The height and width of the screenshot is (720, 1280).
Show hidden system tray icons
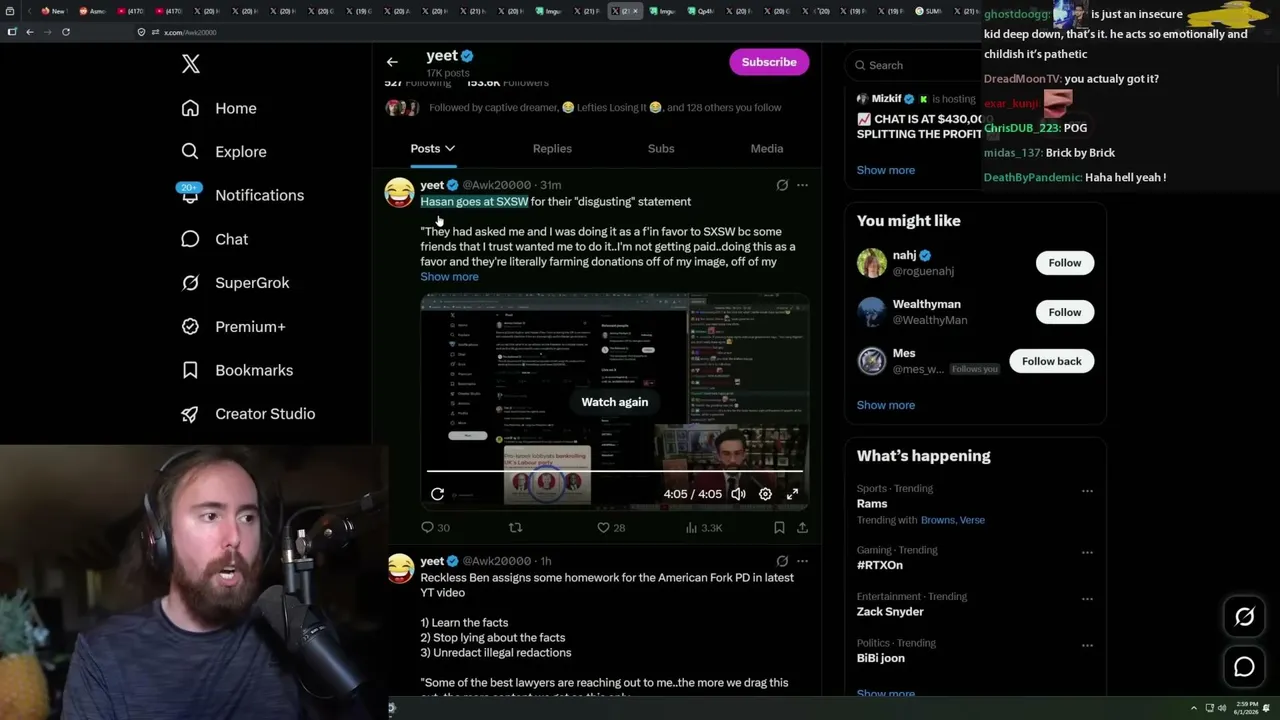coord(1193,708)
